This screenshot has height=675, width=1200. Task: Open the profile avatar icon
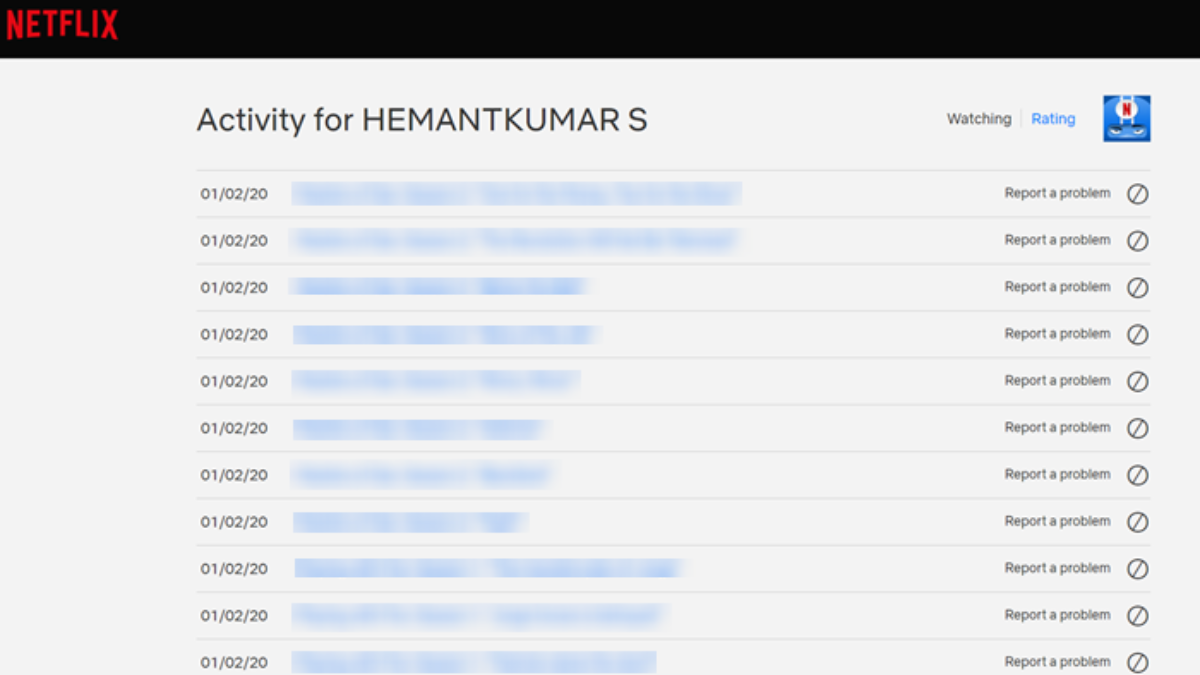[1126, 119]
